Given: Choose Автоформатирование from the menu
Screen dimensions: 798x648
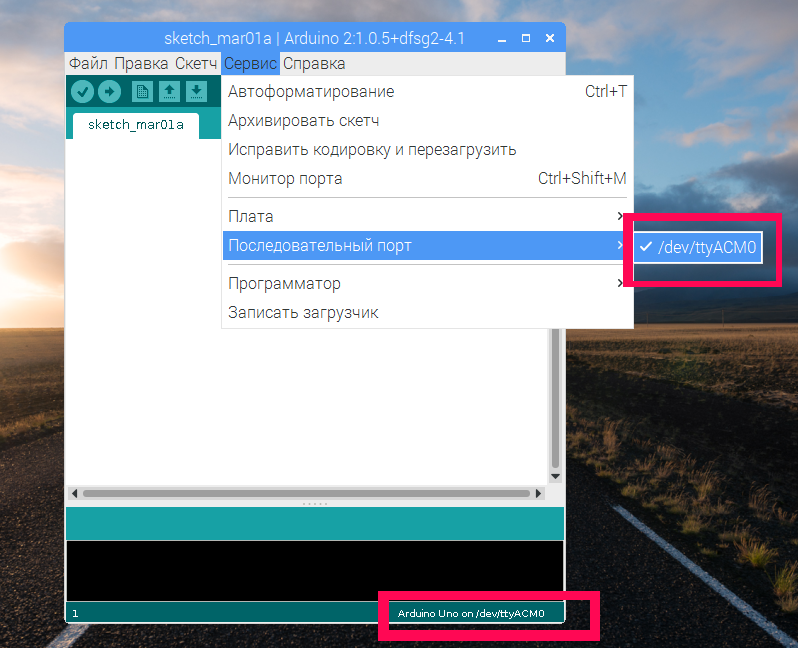Looking at the screenshot, I should tap(428, 92).
